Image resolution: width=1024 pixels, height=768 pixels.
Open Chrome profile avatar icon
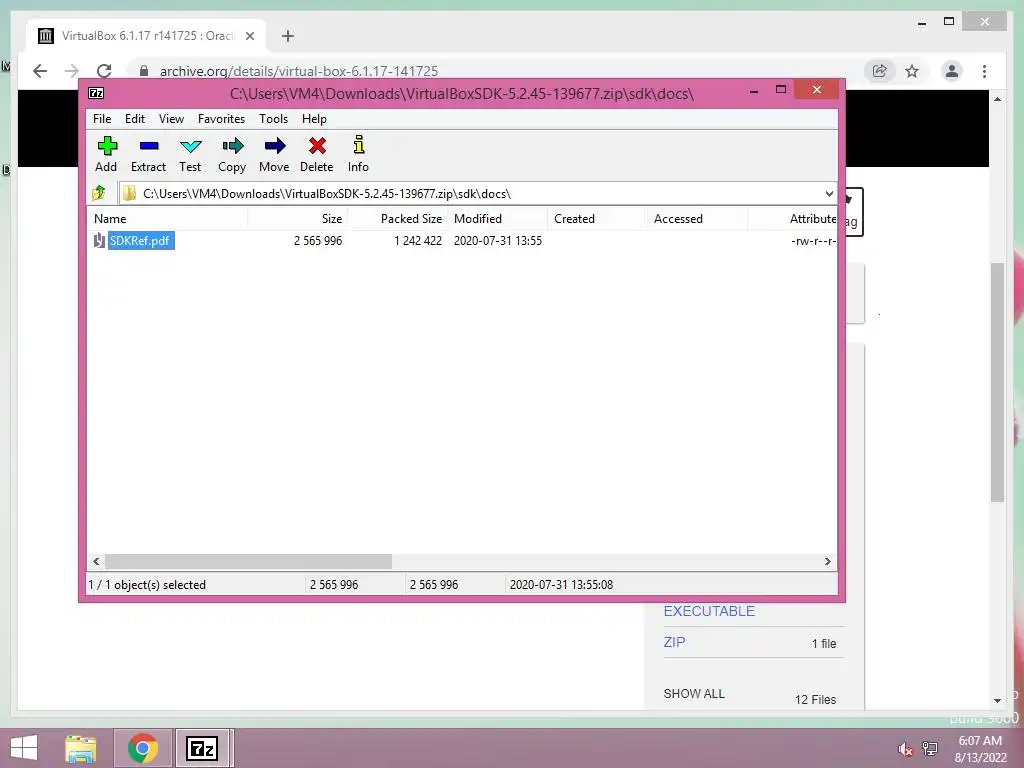click(952, 71)
